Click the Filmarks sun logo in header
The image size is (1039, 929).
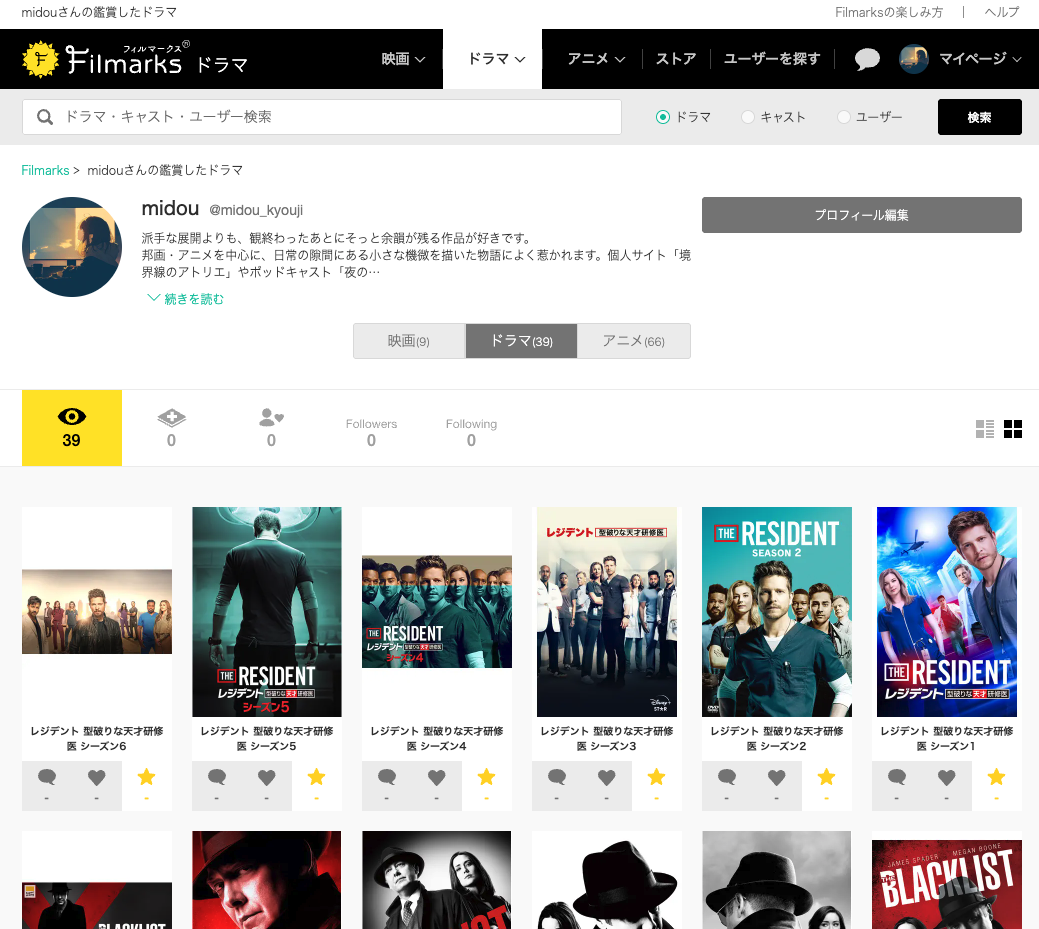point(40,59)
